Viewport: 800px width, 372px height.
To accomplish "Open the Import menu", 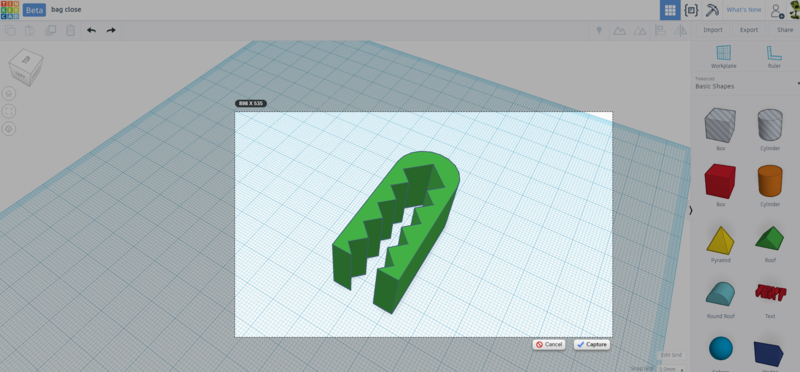I will (713, 30).
